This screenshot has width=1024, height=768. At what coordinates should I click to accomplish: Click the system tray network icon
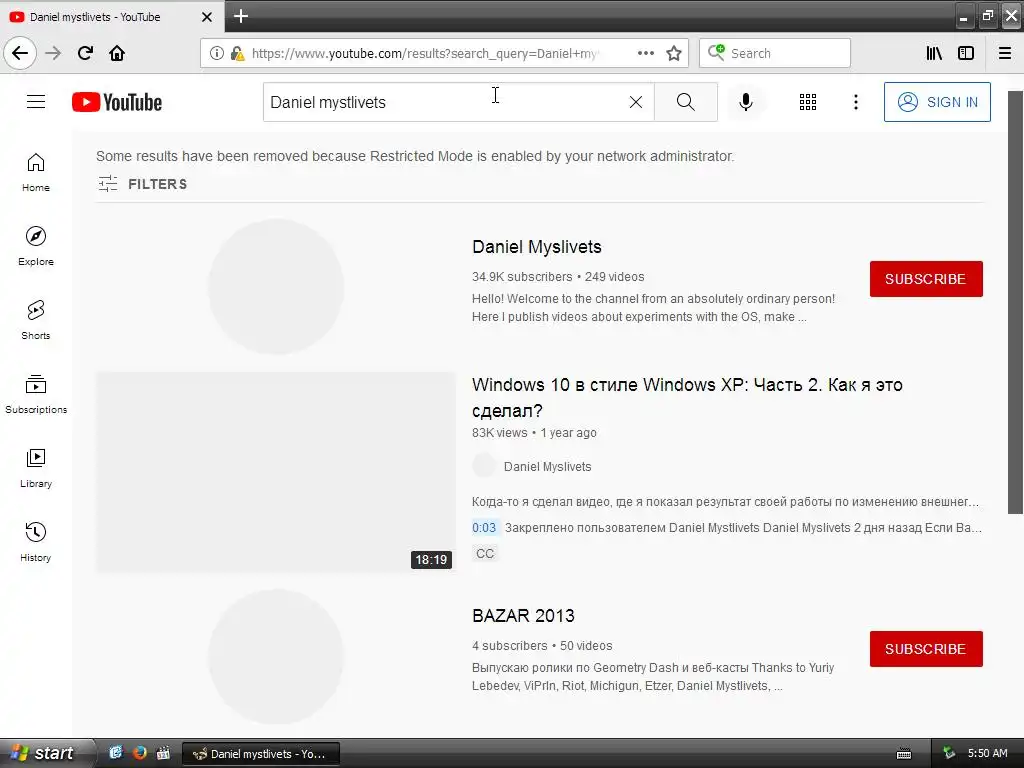tap(950, 753)
